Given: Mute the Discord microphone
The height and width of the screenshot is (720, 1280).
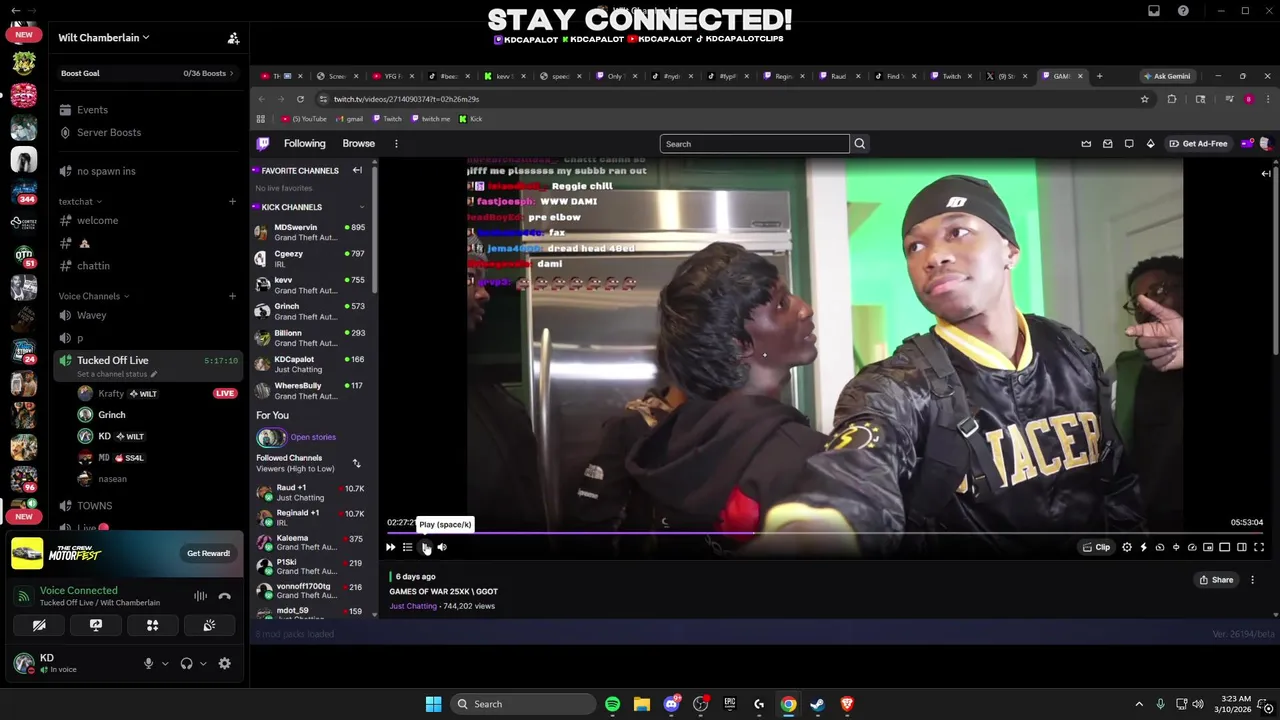Looking at the screenshot, I should (x=148, y=663).
